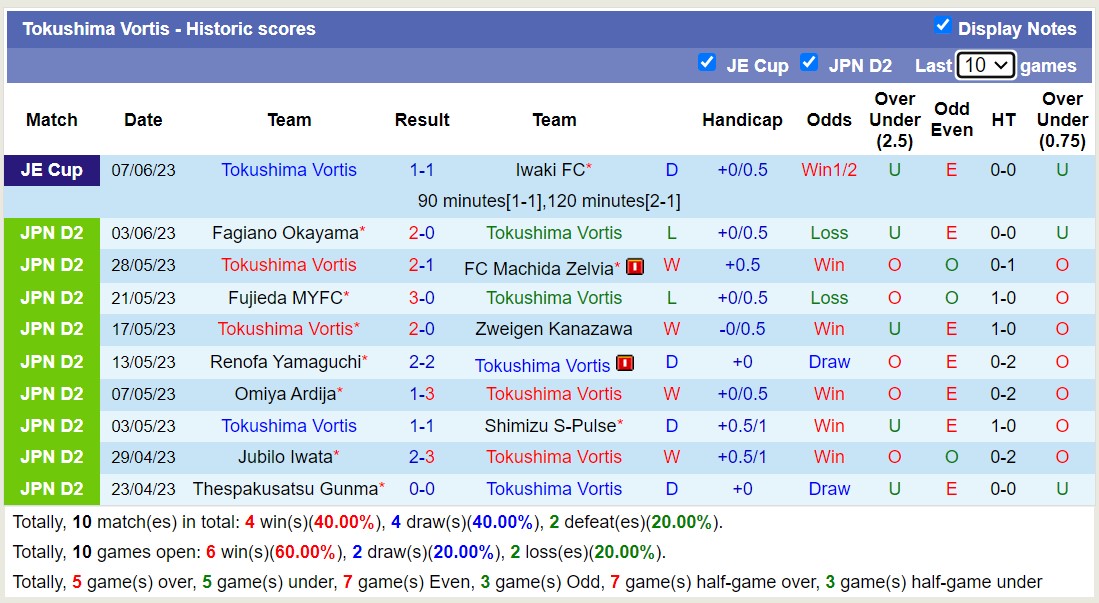
Task: Click the Tokushima Vortis link in the top row
Action: point(288,169)
